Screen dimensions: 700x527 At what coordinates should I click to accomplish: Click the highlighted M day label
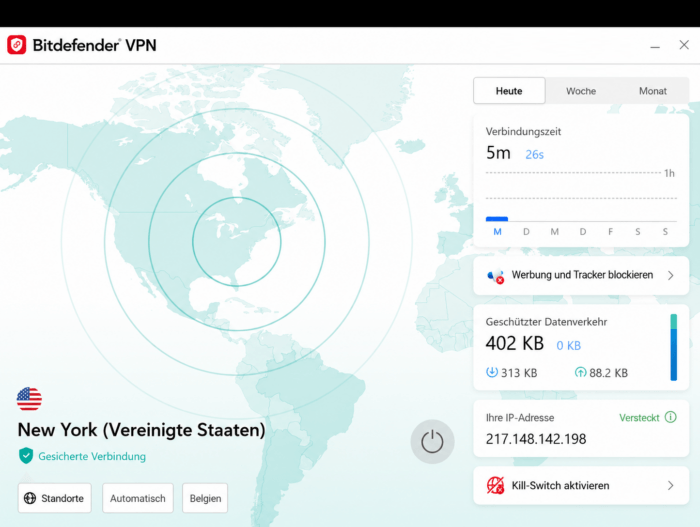tap(497, 232)
